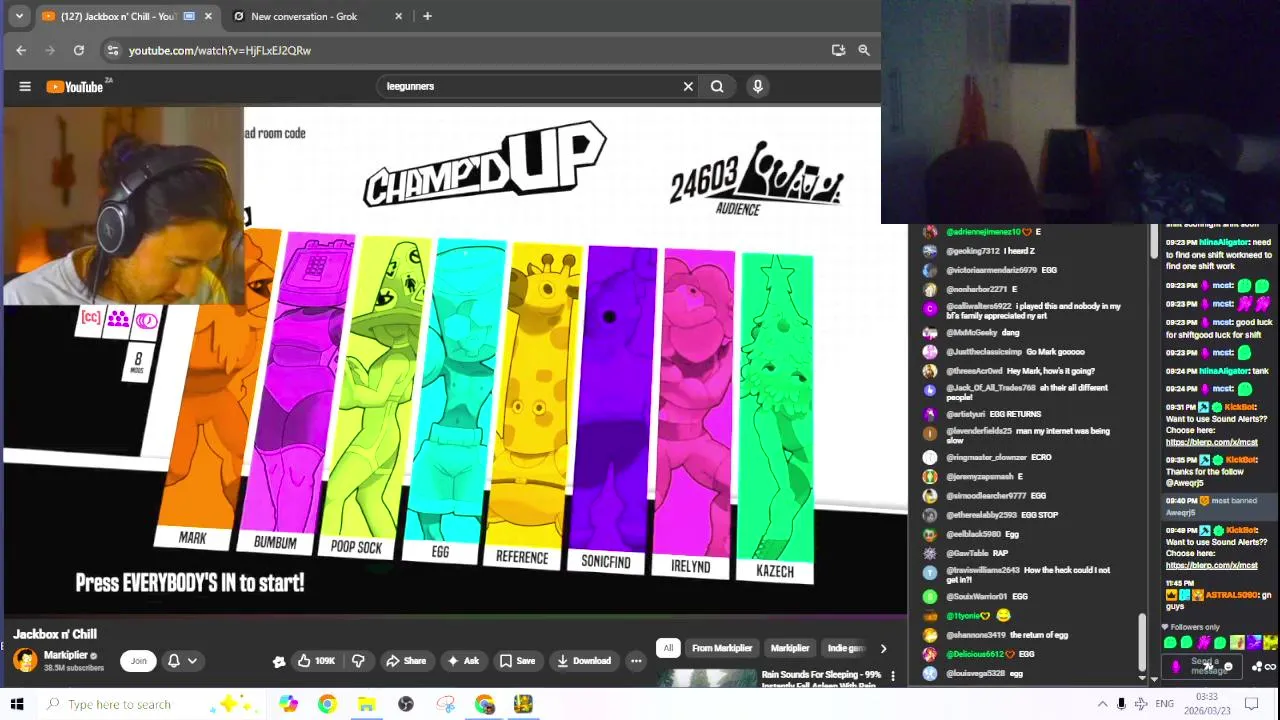
Task: Open a new browser tab
Action: (427, 16)
